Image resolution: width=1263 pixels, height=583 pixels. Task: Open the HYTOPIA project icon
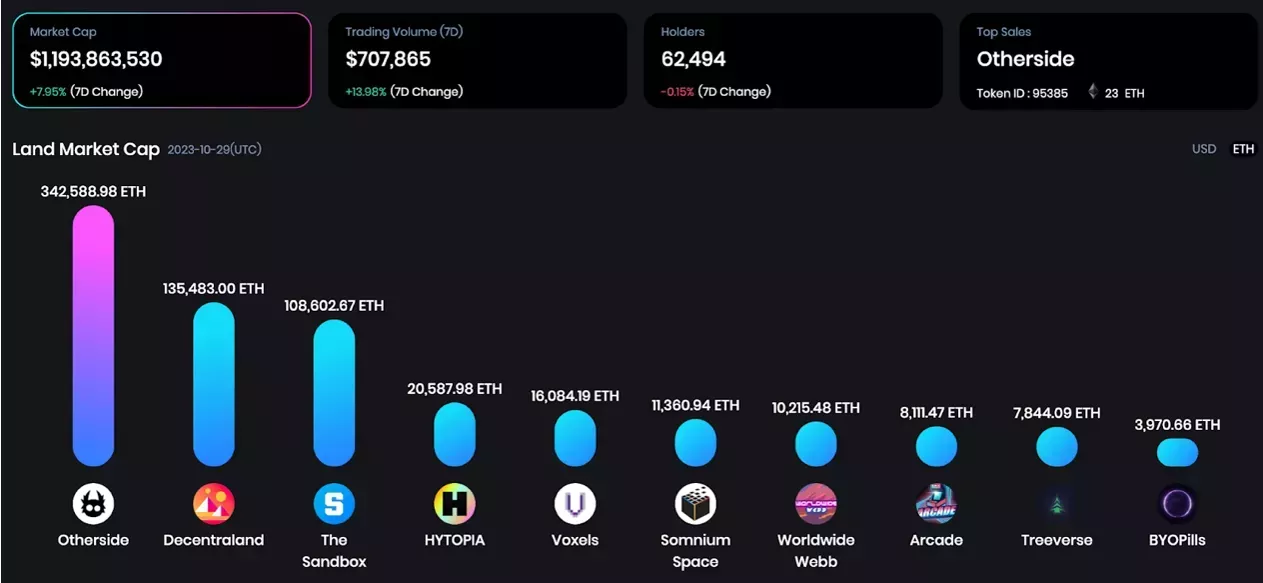coord(455,503)
